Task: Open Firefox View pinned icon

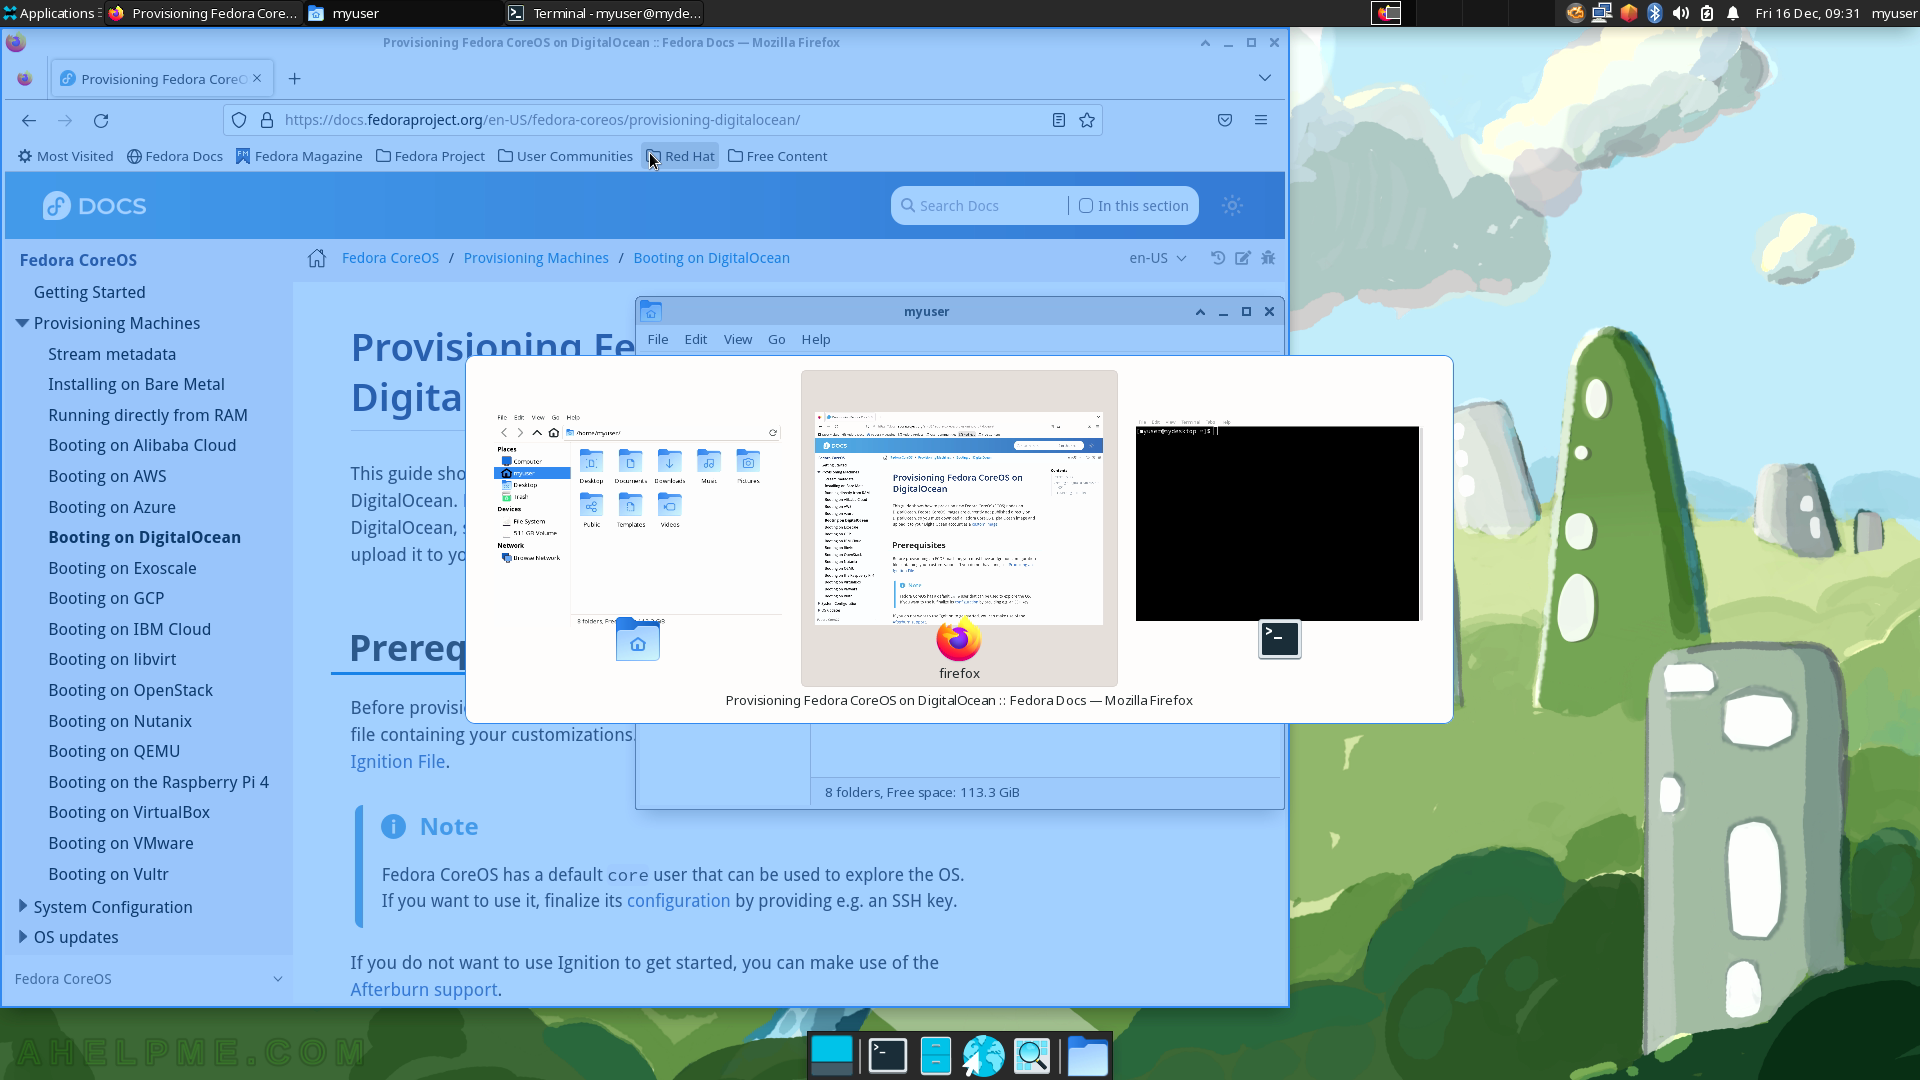Action: [25, 79]
